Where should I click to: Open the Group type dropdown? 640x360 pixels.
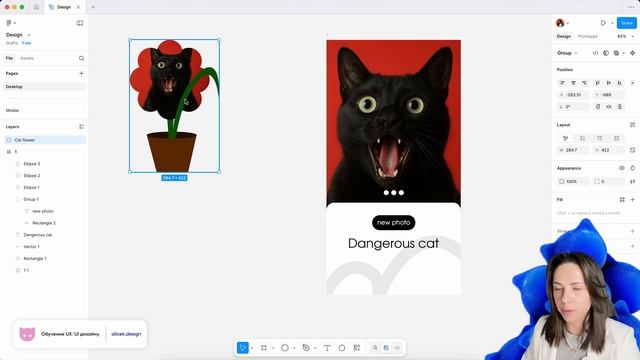567,53
